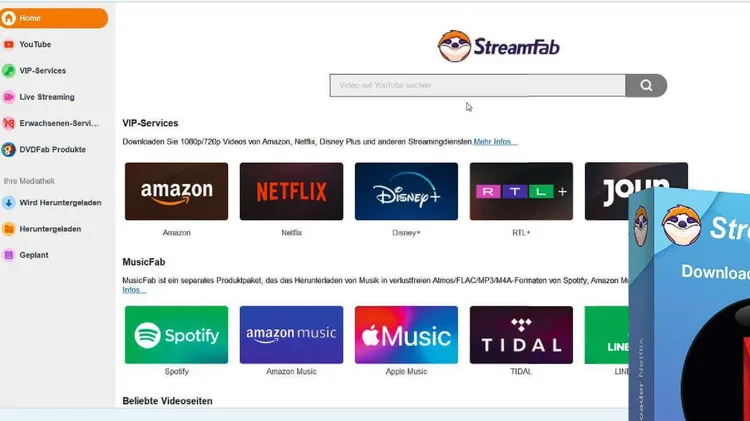This screenshot has width=750, height=421.
Task: Click the YouTube icon in the sidebar
Action: 9,44
